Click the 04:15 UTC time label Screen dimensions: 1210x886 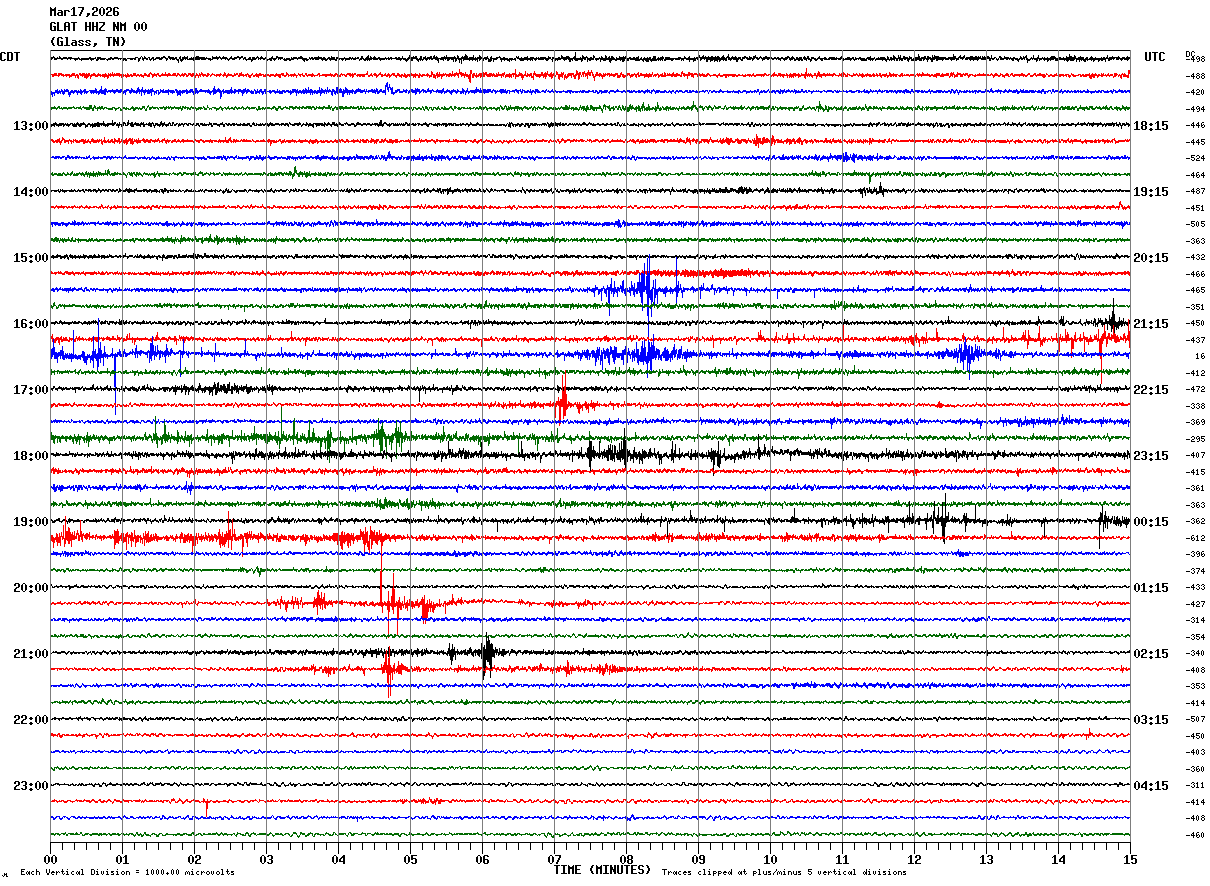1151,786
